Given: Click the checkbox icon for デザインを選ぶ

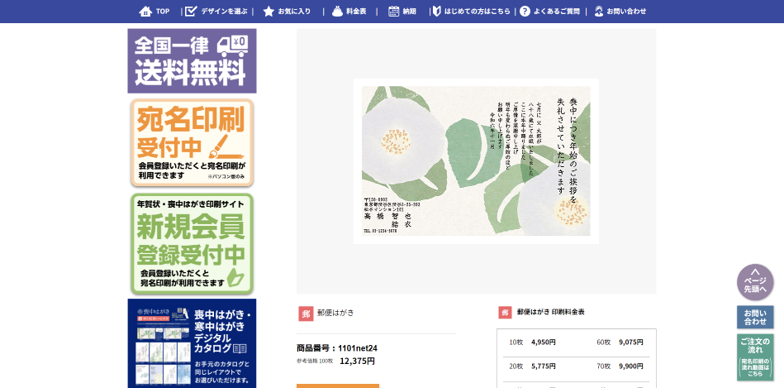Looking at the screenshot, I should [x=190, y=11].
